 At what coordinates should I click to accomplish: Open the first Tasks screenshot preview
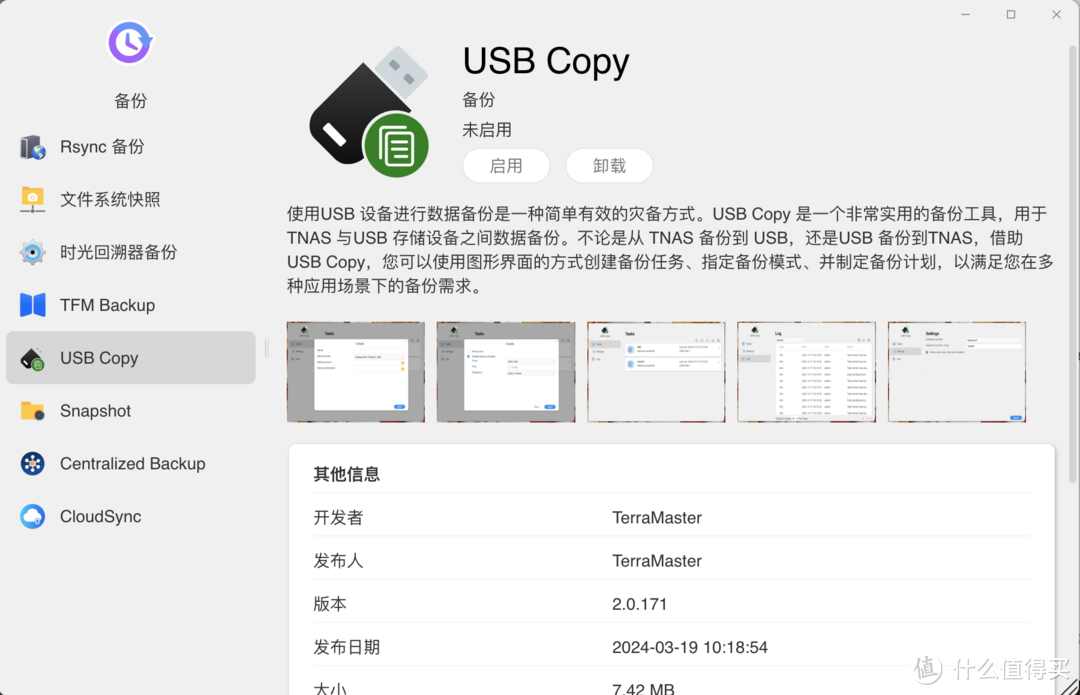pos(355,371)
